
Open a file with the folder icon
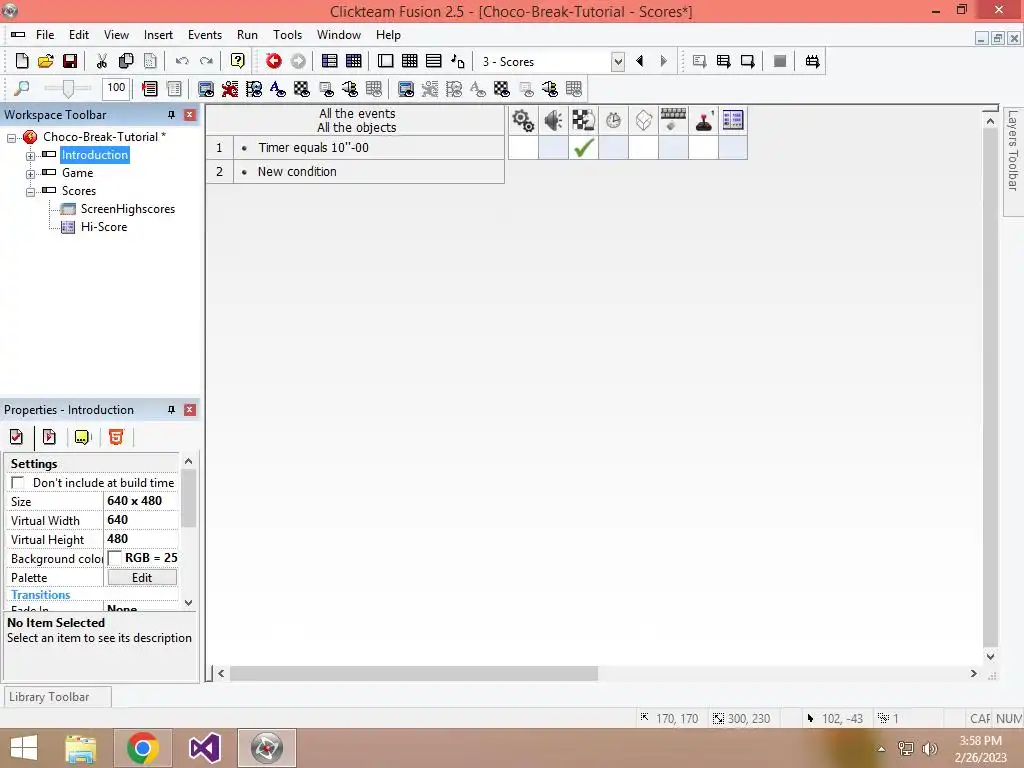[x=46, y=61]
